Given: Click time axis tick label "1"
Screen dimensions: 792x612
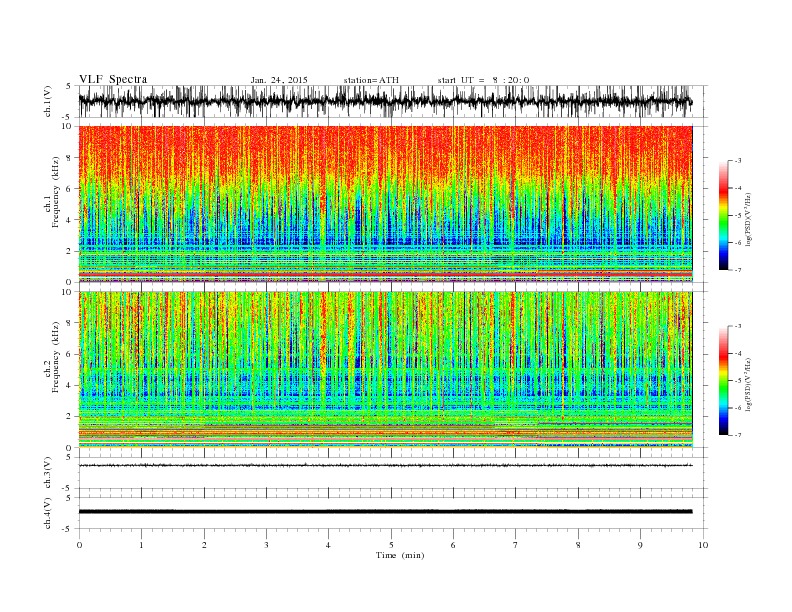Looking at the screenshot, I should tap(141, 545).
